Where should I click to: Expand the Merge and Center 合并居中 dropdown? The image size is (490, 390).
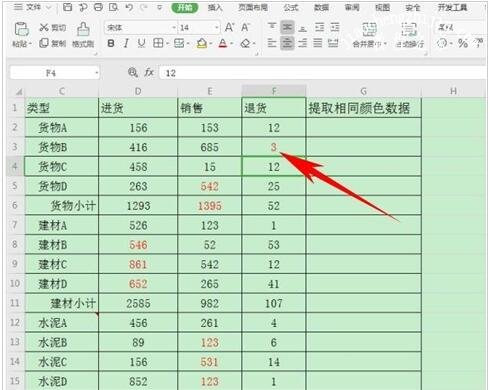coord(385,44)
